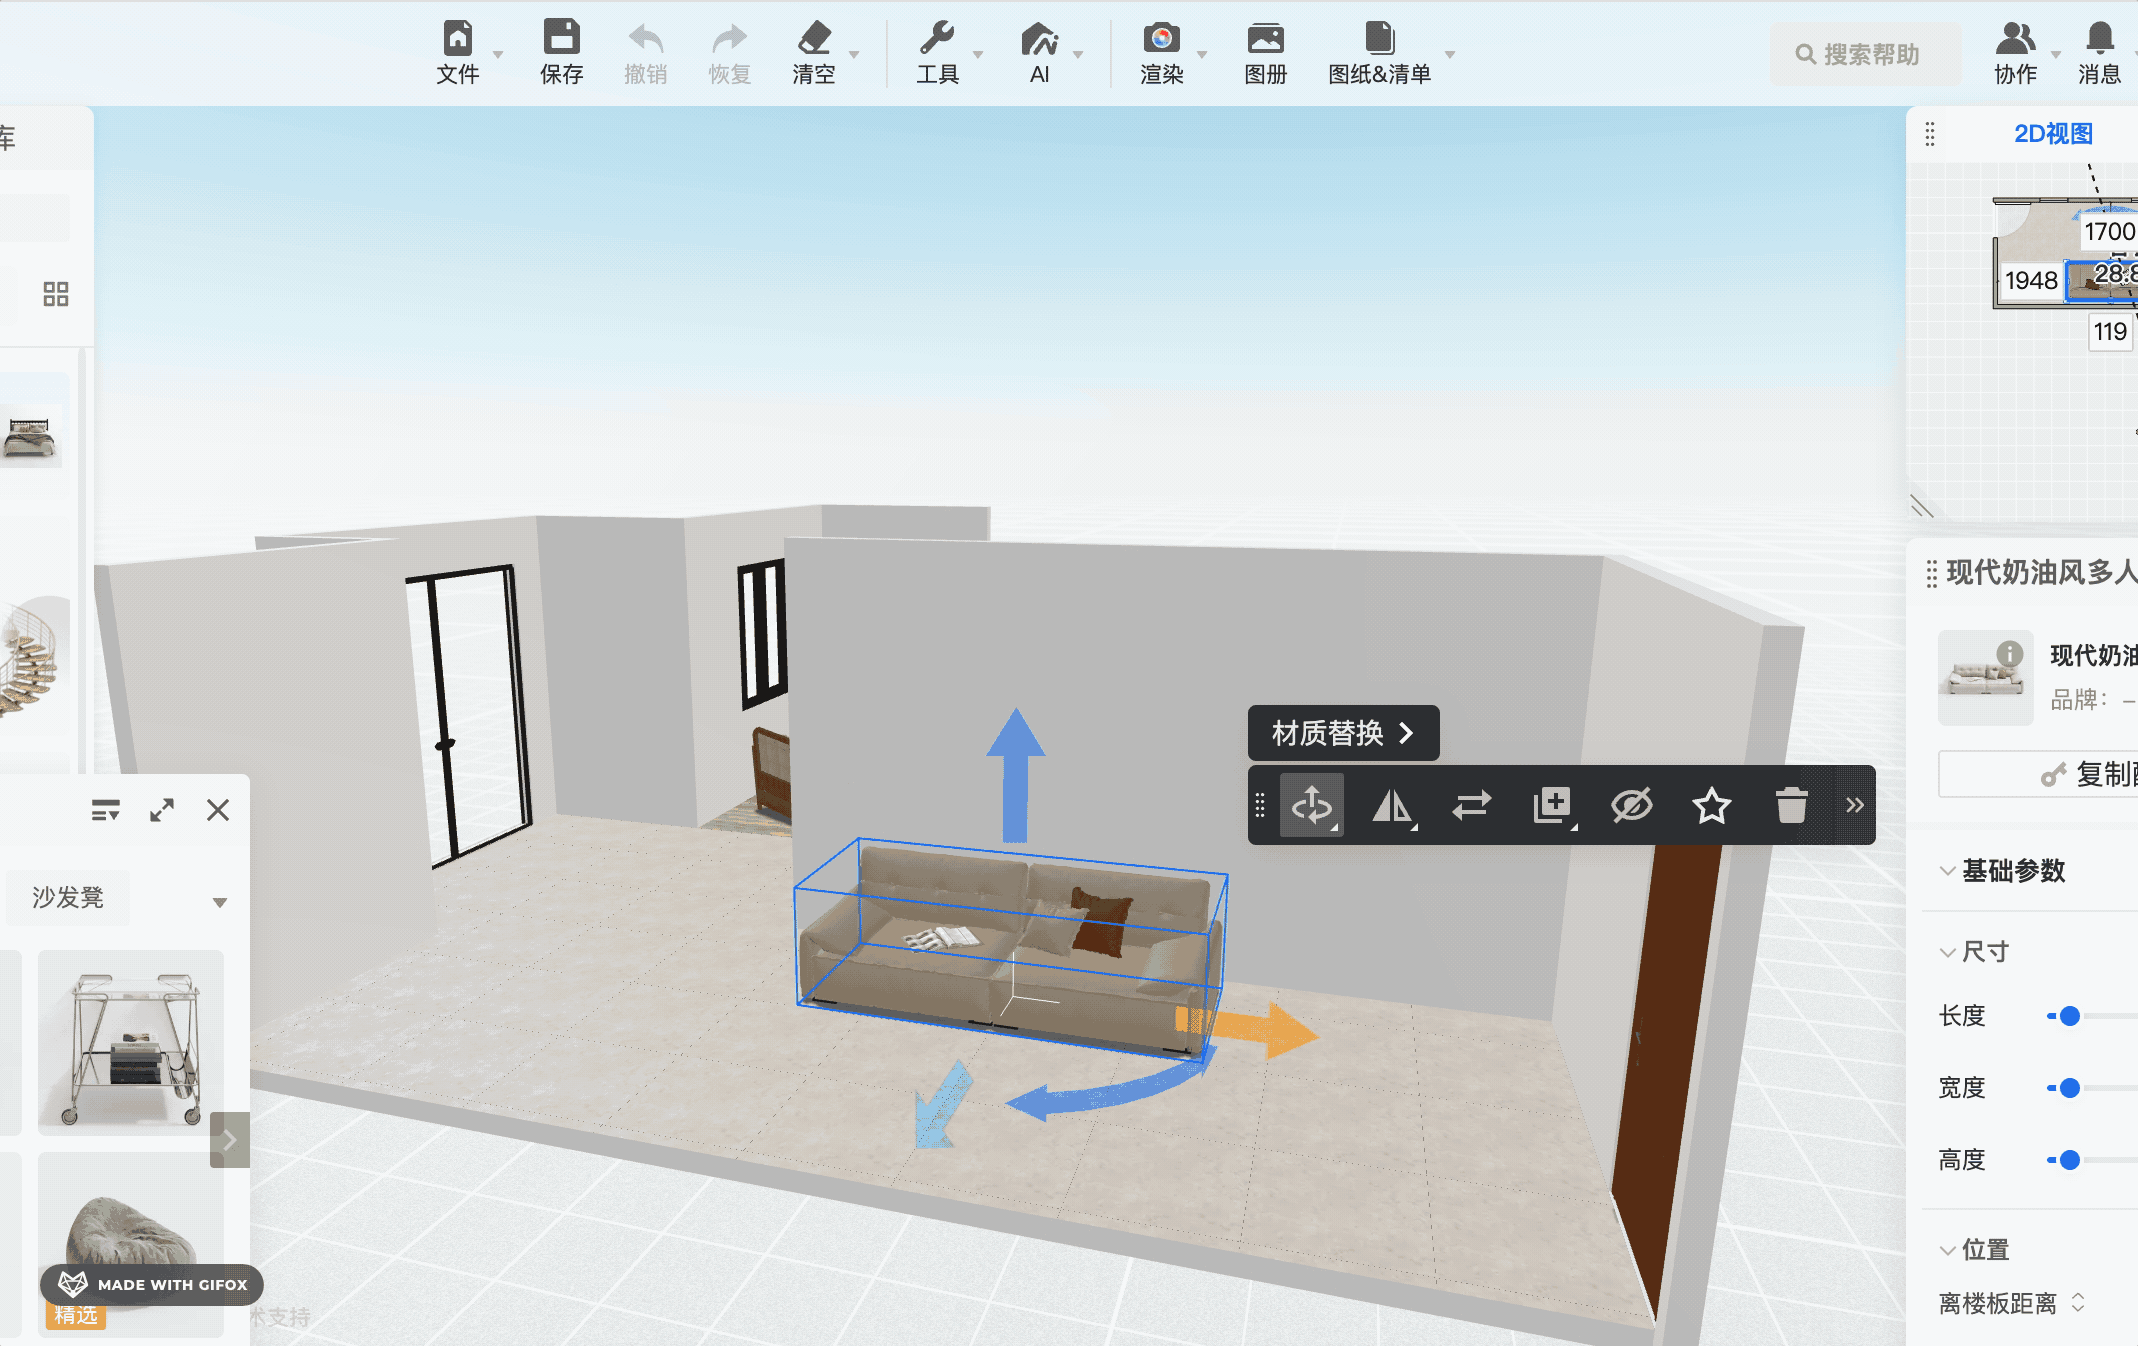2138x1346 pixels.
Task: Expand the catalog panel fullscreen
Action: [162, 810]
